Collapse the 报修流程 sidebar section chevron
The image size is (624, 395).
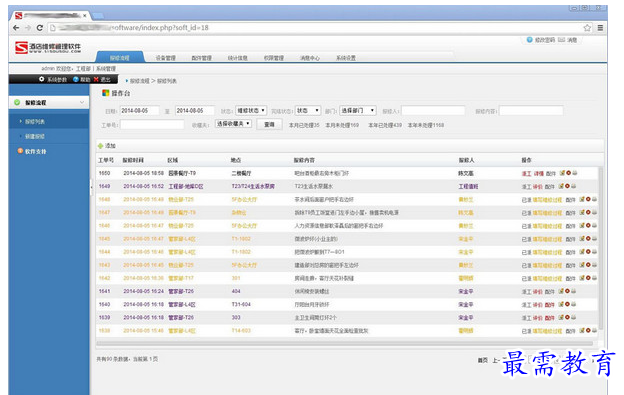[x=82, y=103]
